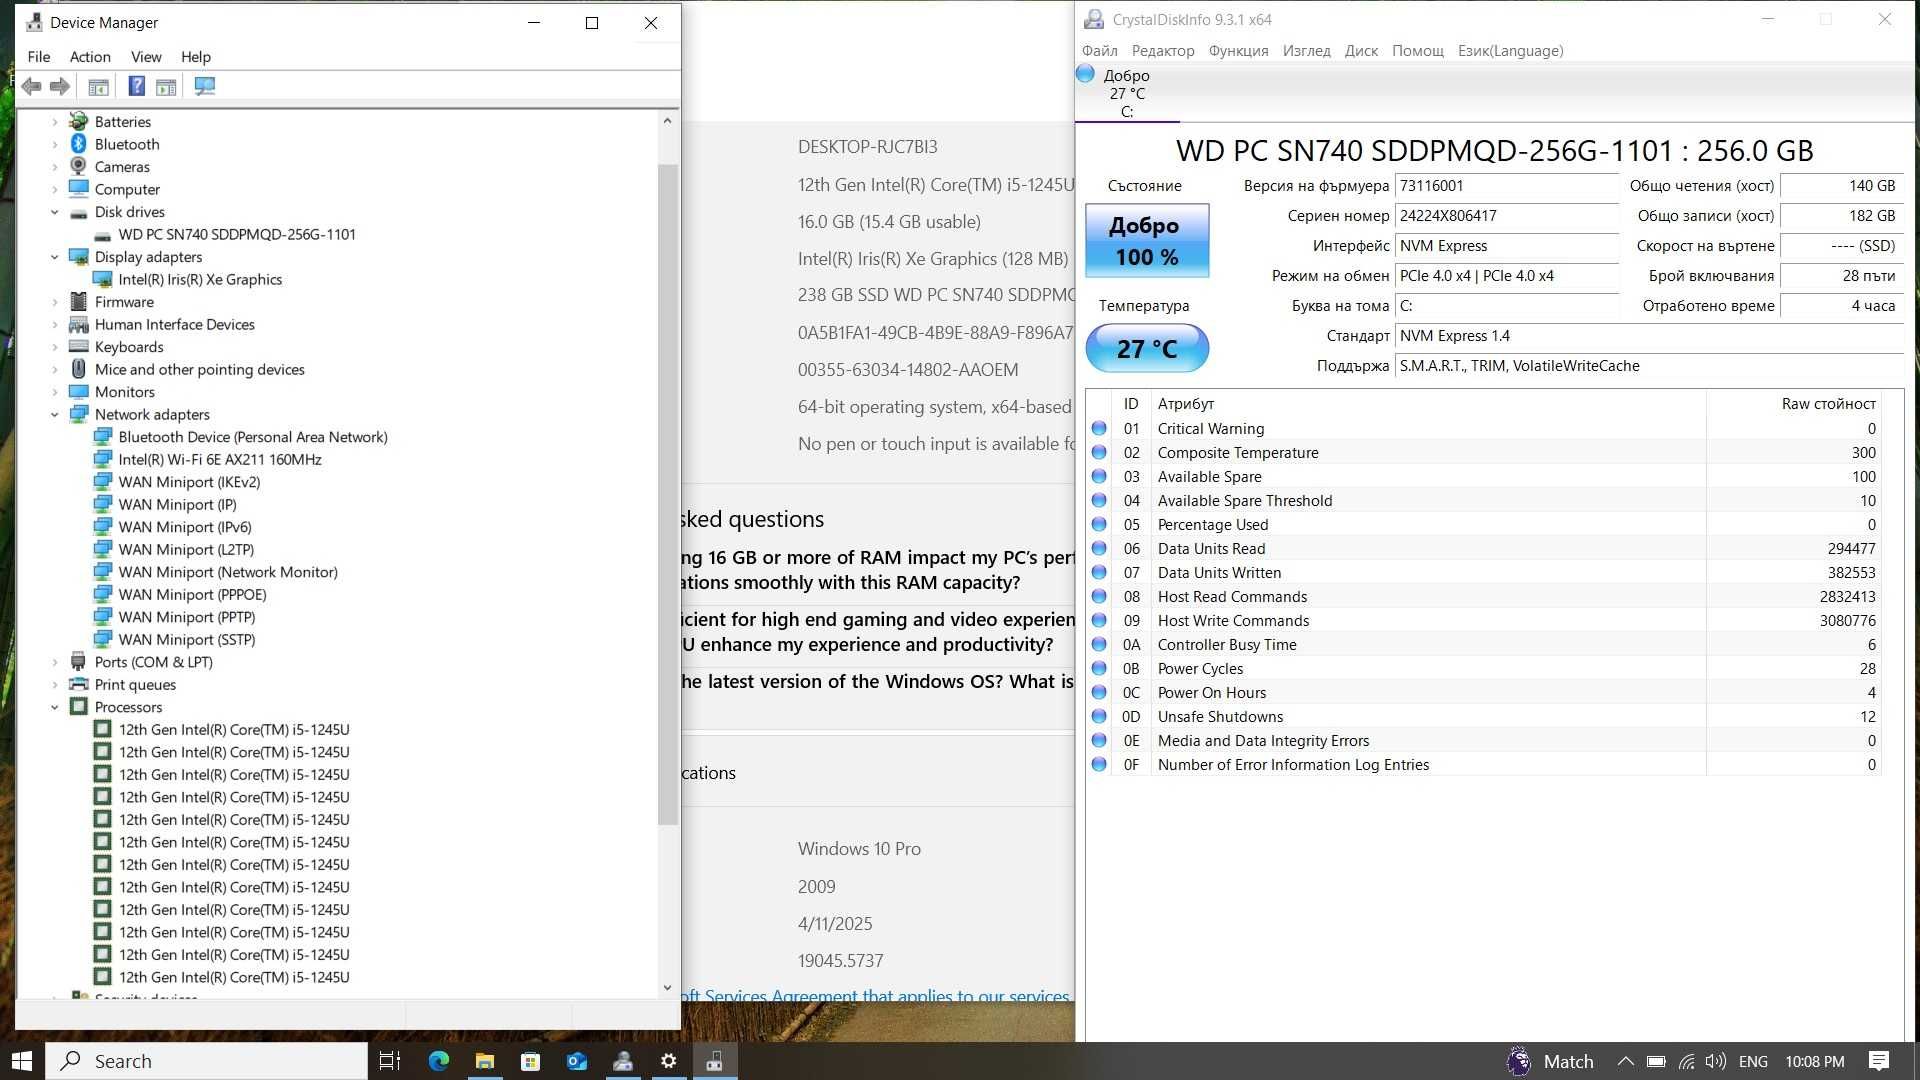Click the Unsafe Shutdowns attribute row
The height and width of the screenshot is (1080, 1920).
click(x=1484, y=716)
